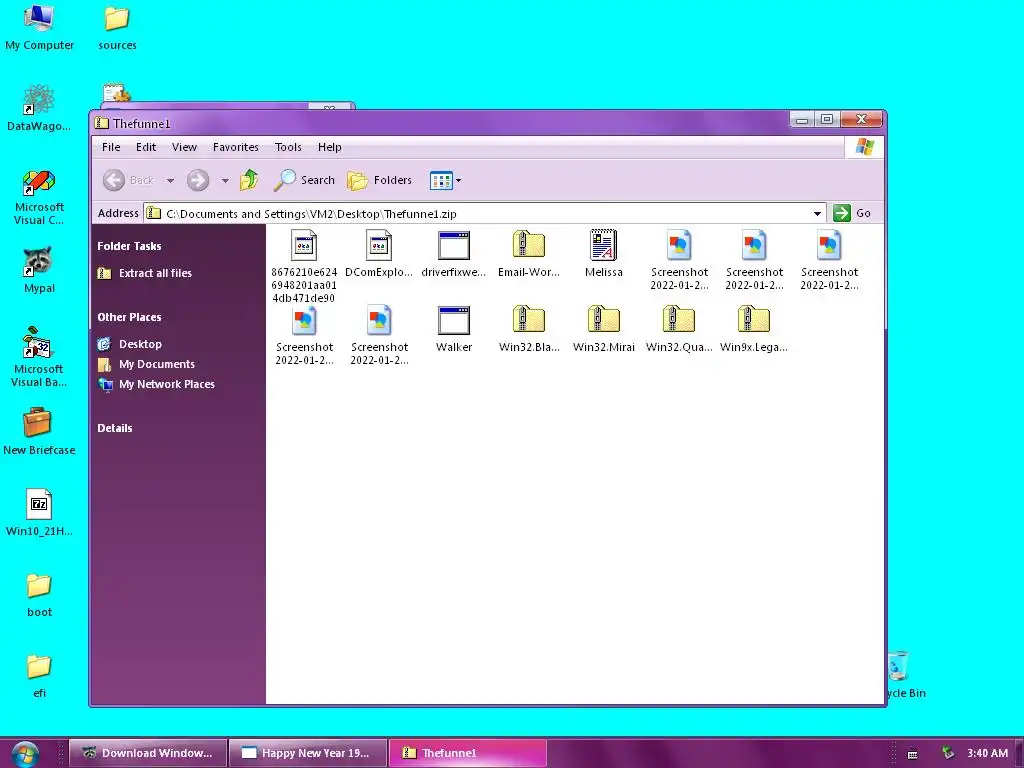Image resolution: width=1024 pixels, height=768 pixels.
Task: Click the Search toolbar button
Action: tap(304, 180)
